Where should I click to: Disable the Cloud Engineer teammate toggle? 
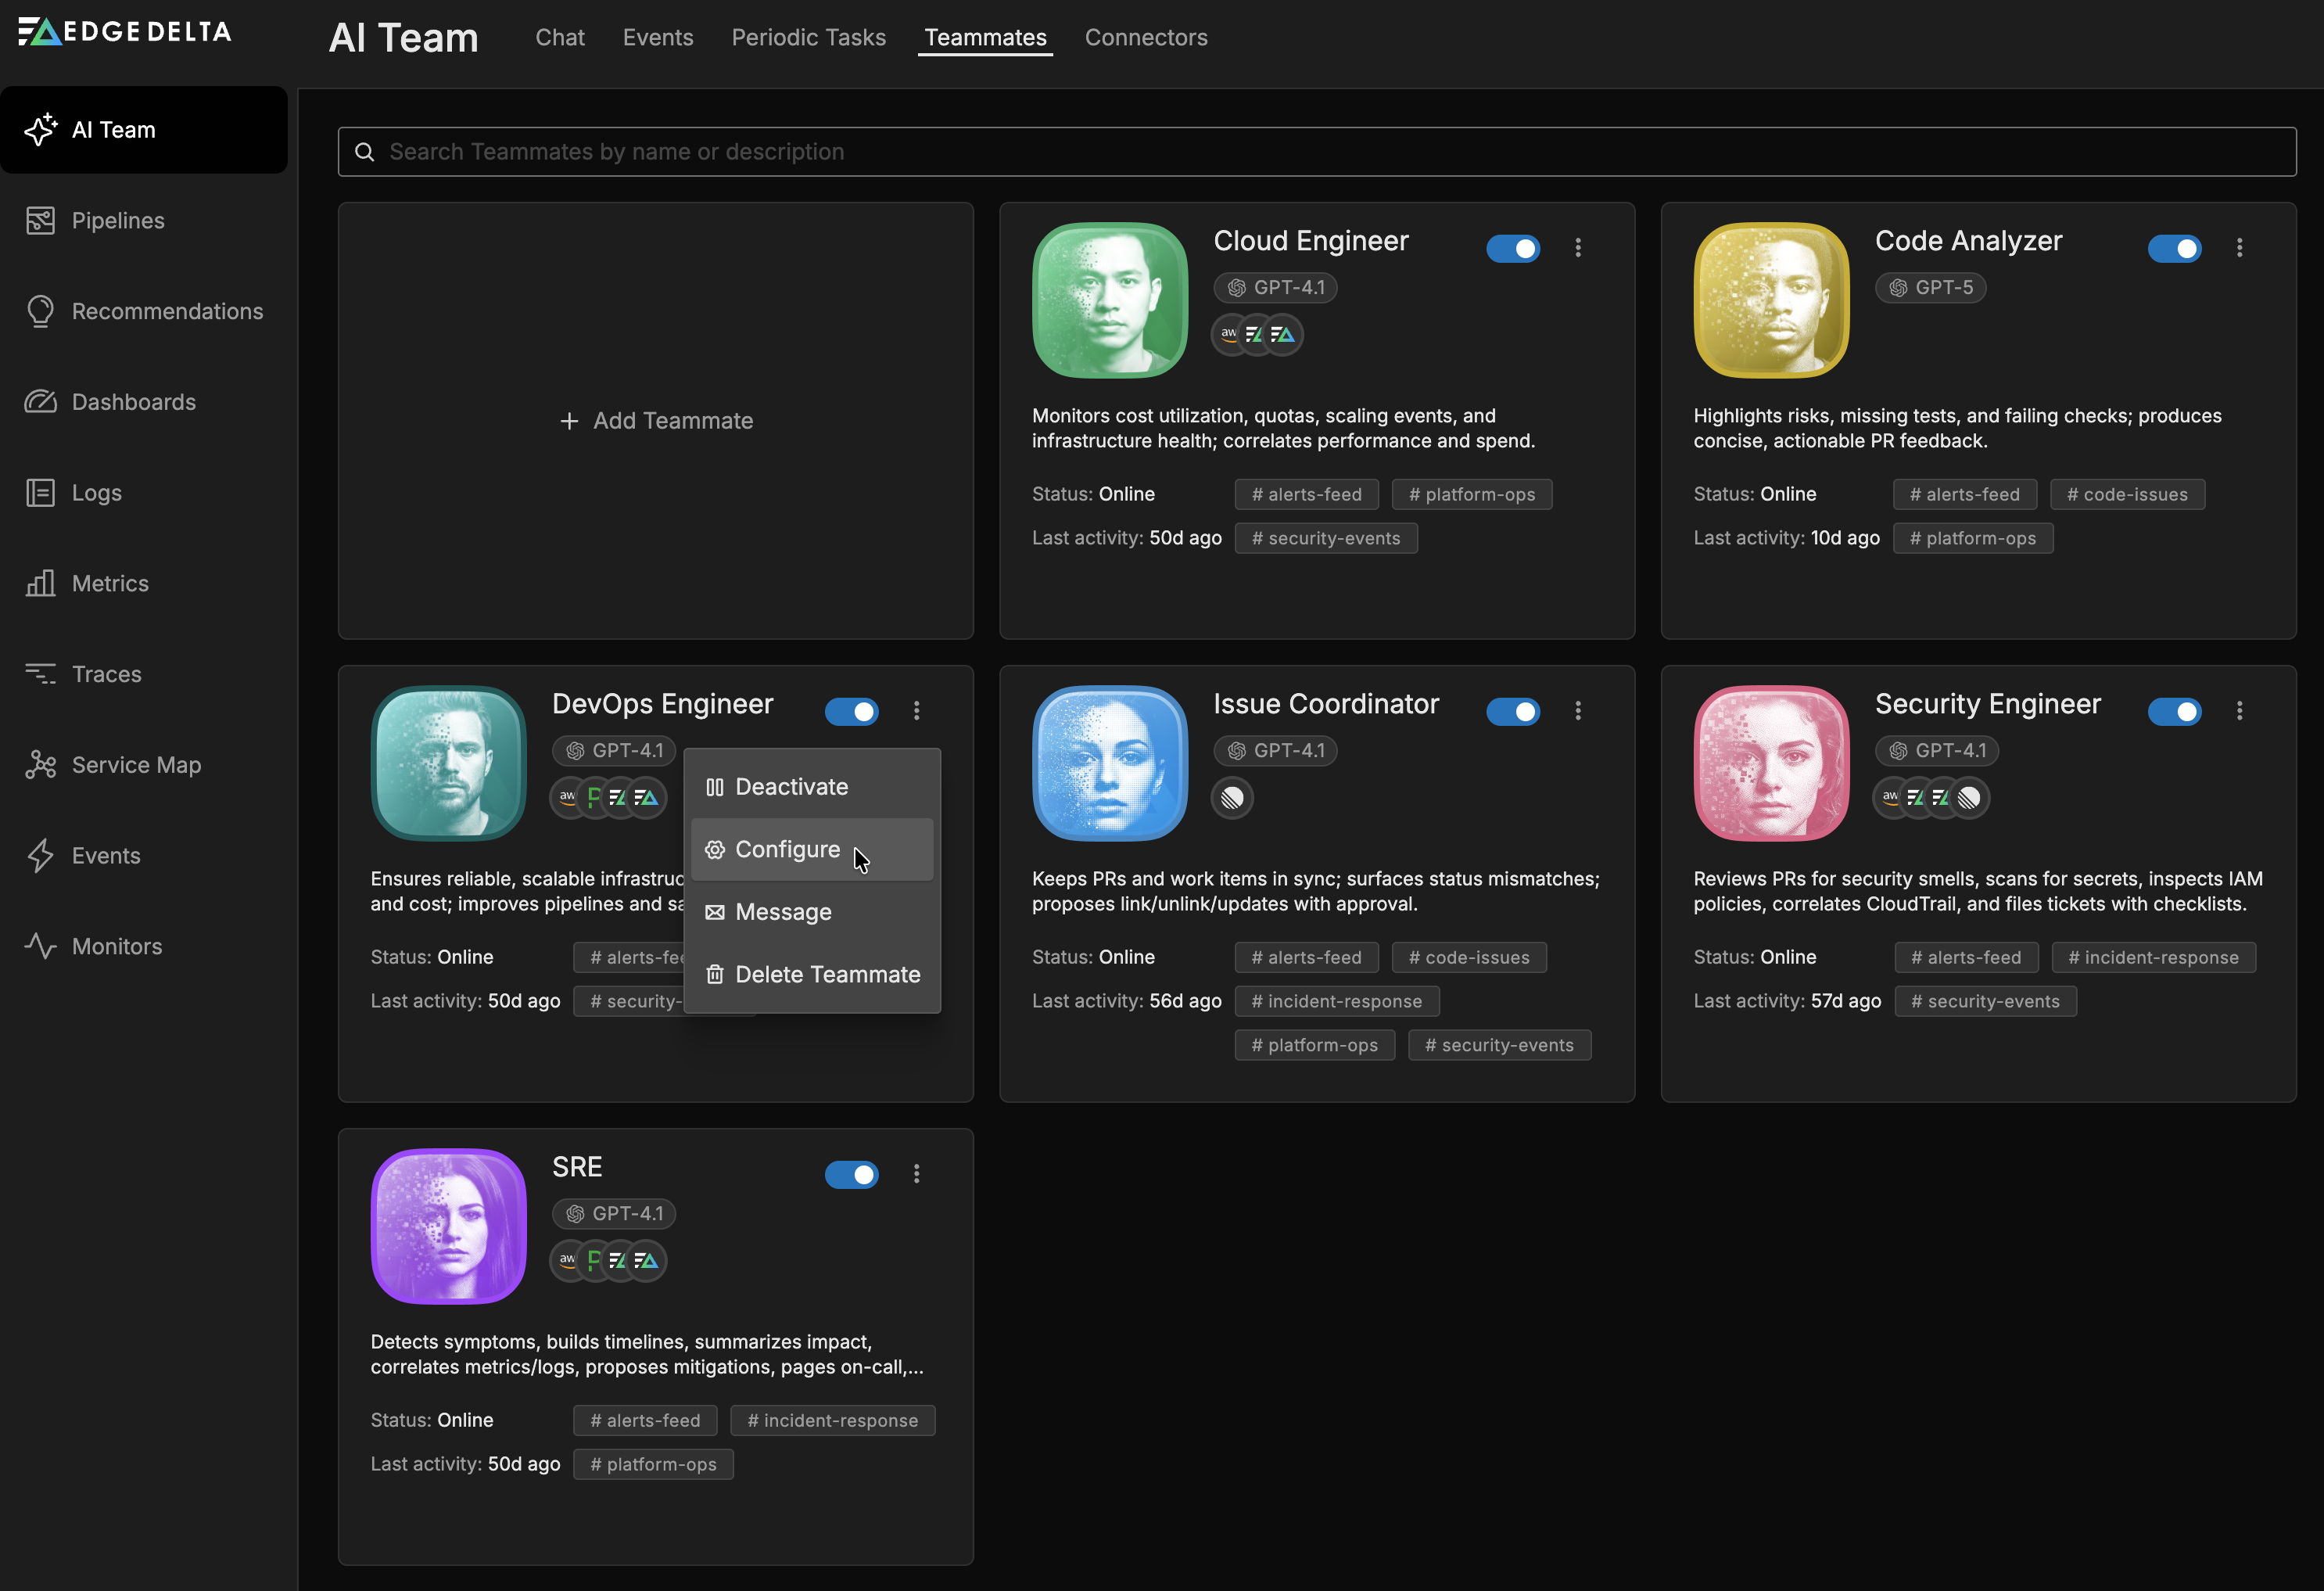point(1512,248)
